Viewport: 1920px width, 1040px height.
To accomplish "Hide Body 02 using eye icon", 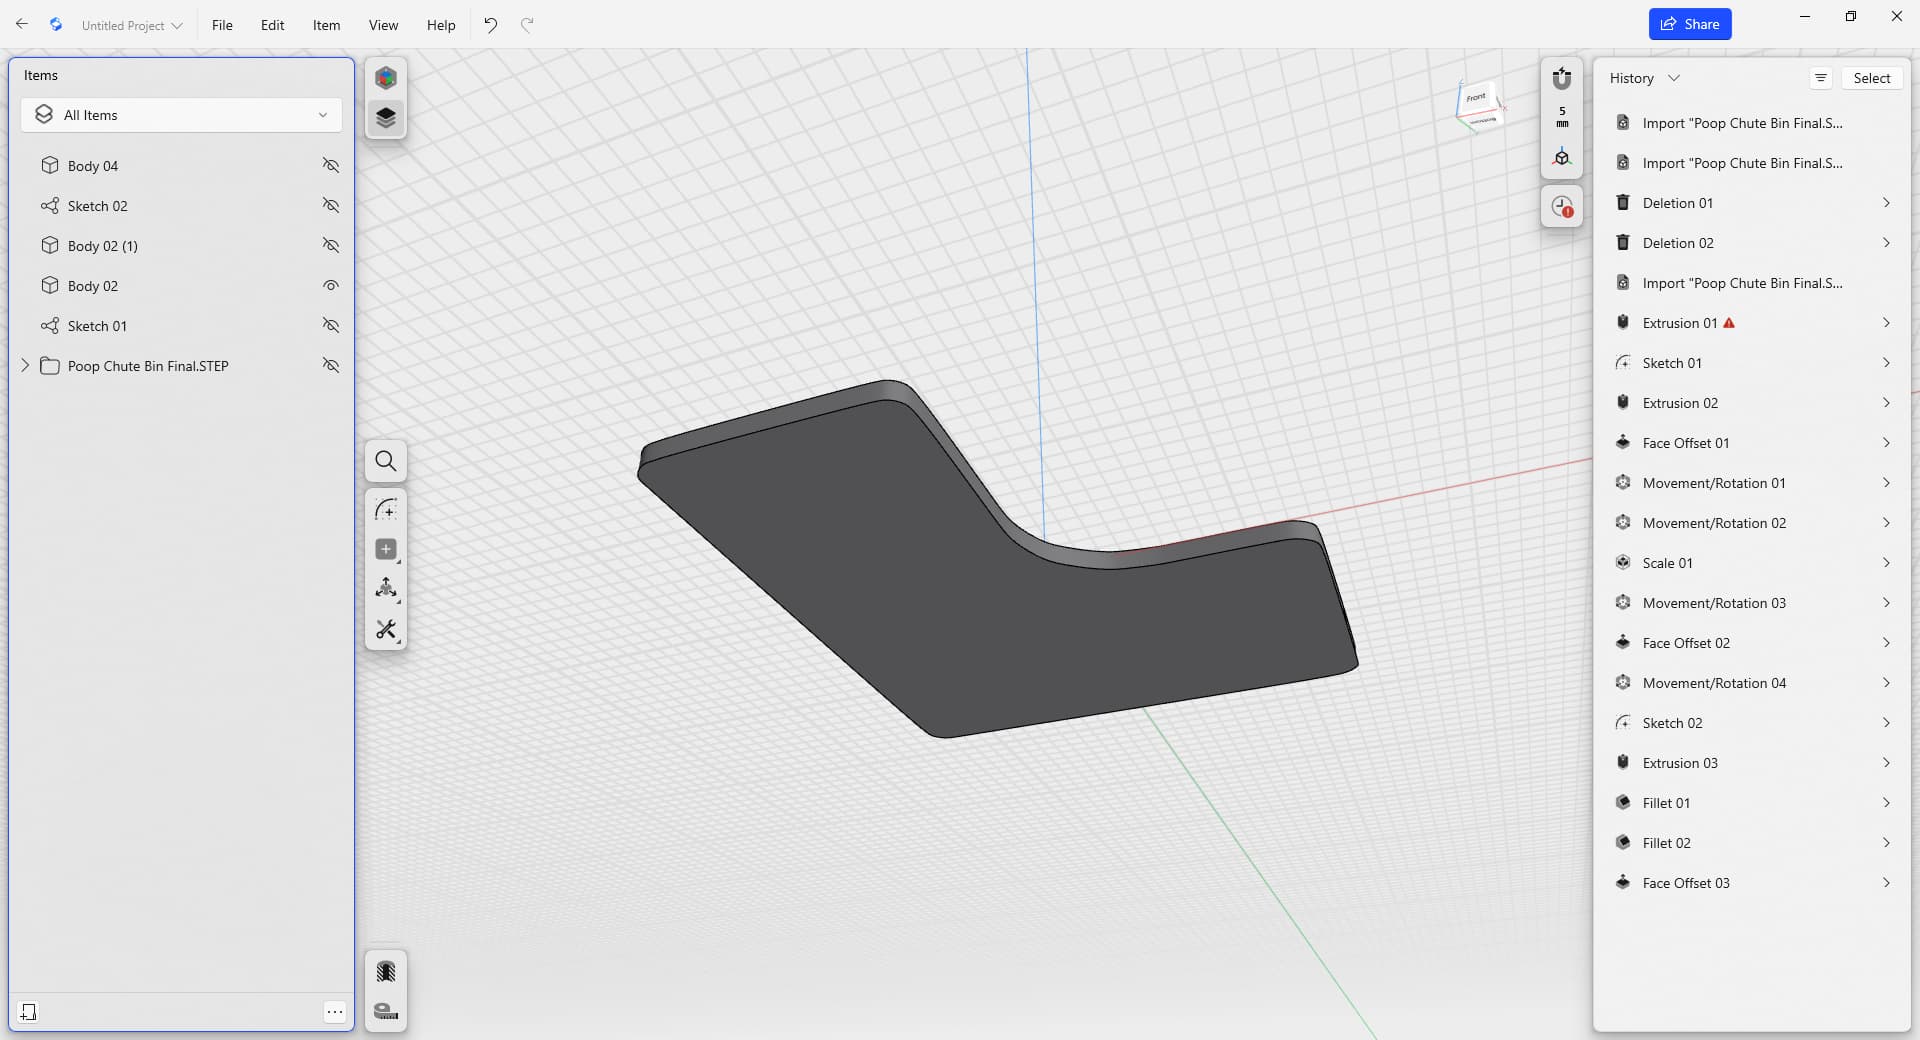I will tap(331, 285).
